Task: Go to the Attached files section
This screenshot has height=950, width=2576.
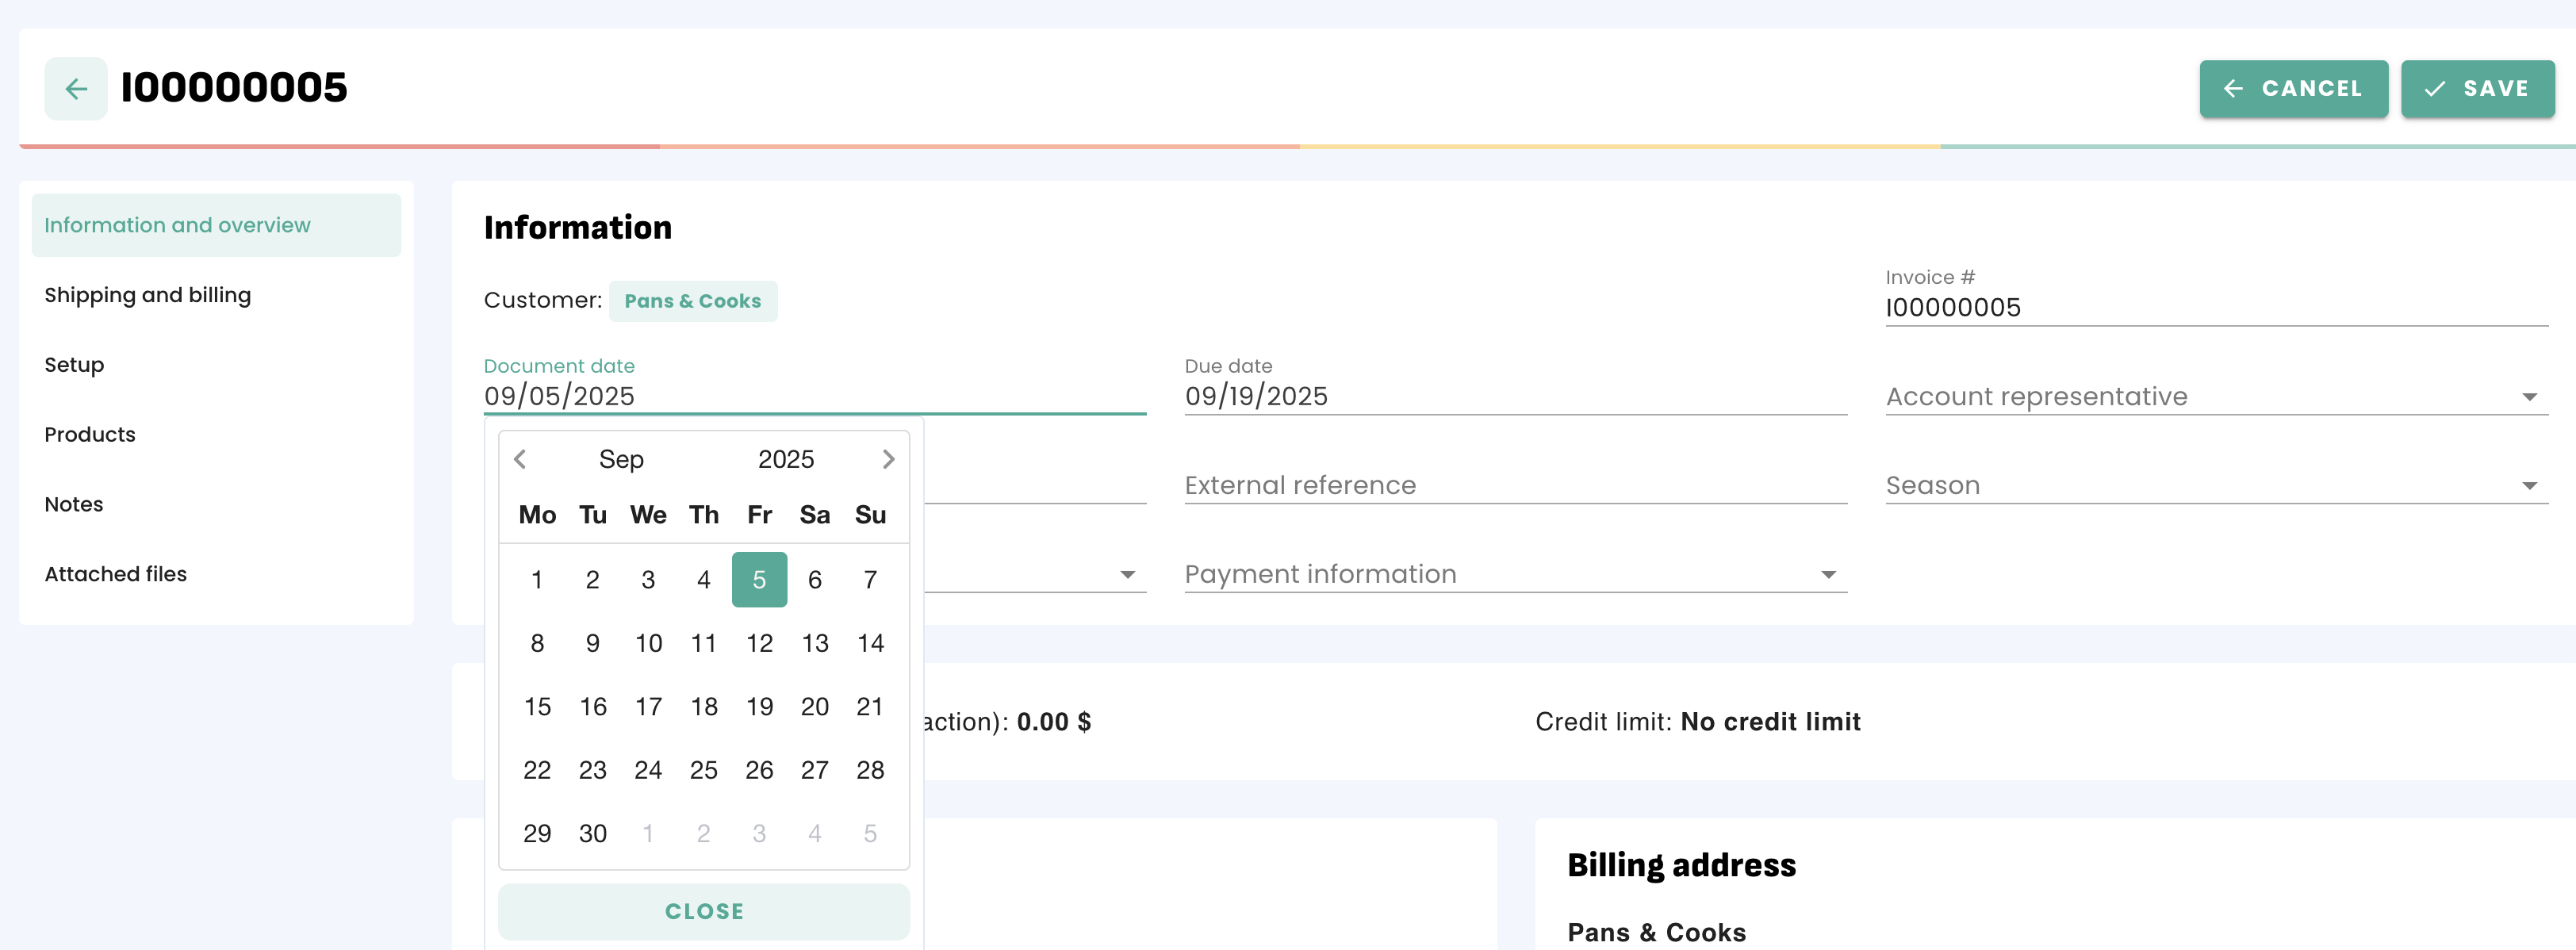Action: coord(116,574)
